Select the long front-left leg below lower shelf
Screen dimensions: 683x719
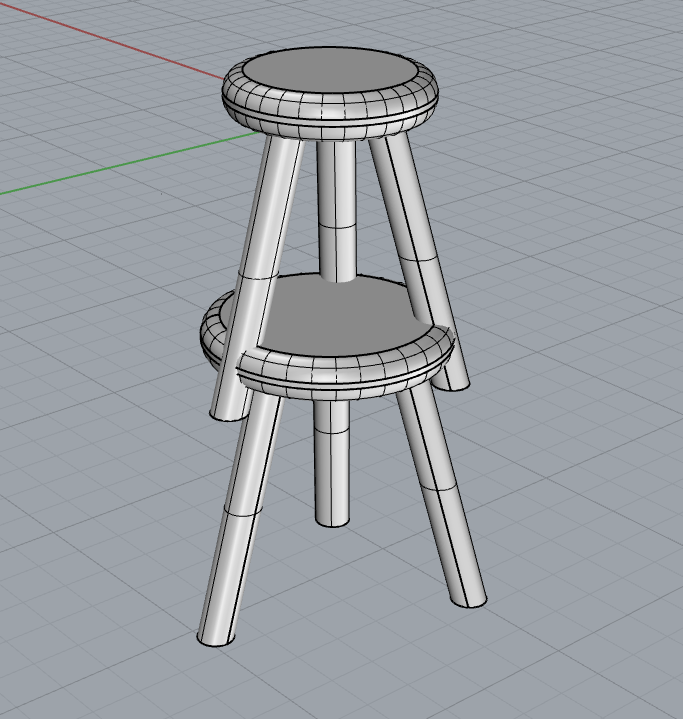(239, 518)
